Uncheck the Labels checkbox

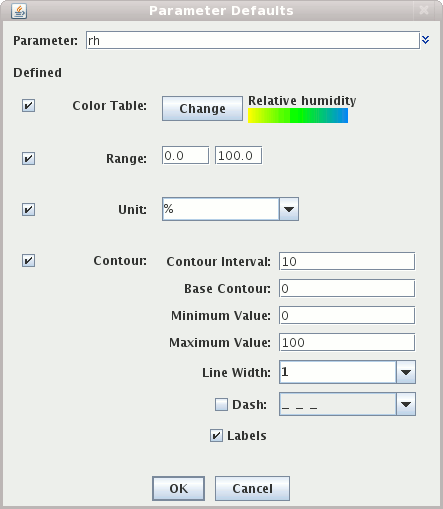tap(216, 436)
